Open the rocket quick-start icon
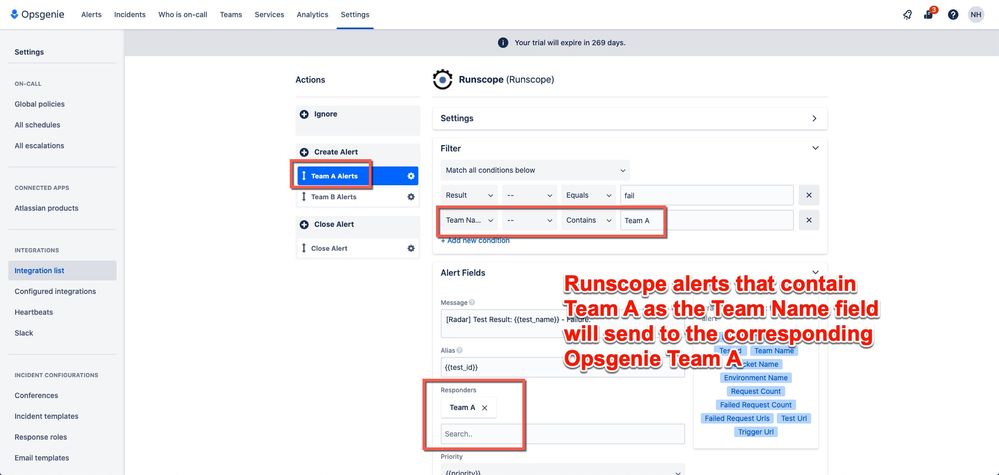The height and width of the screenshot is (475, 999). point(907,15)
